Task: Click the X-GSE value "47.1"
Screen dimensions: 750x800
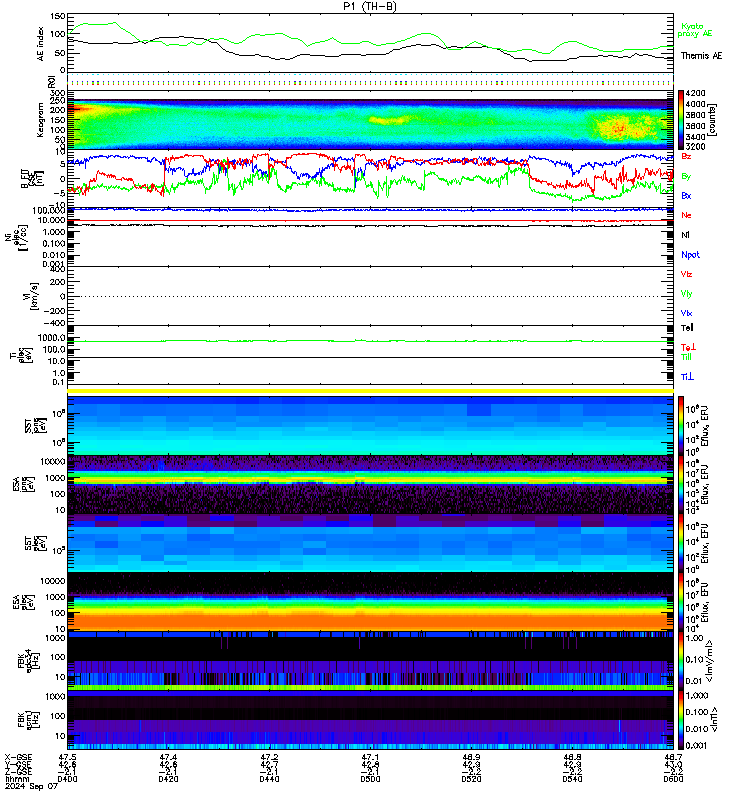Action: tap(370, 758)
